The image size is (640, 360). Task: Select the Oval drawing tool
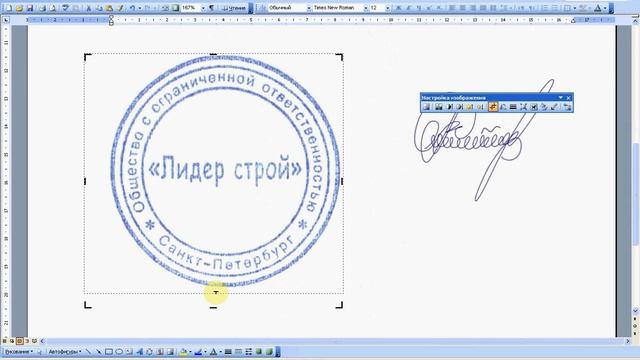[119, 351]
